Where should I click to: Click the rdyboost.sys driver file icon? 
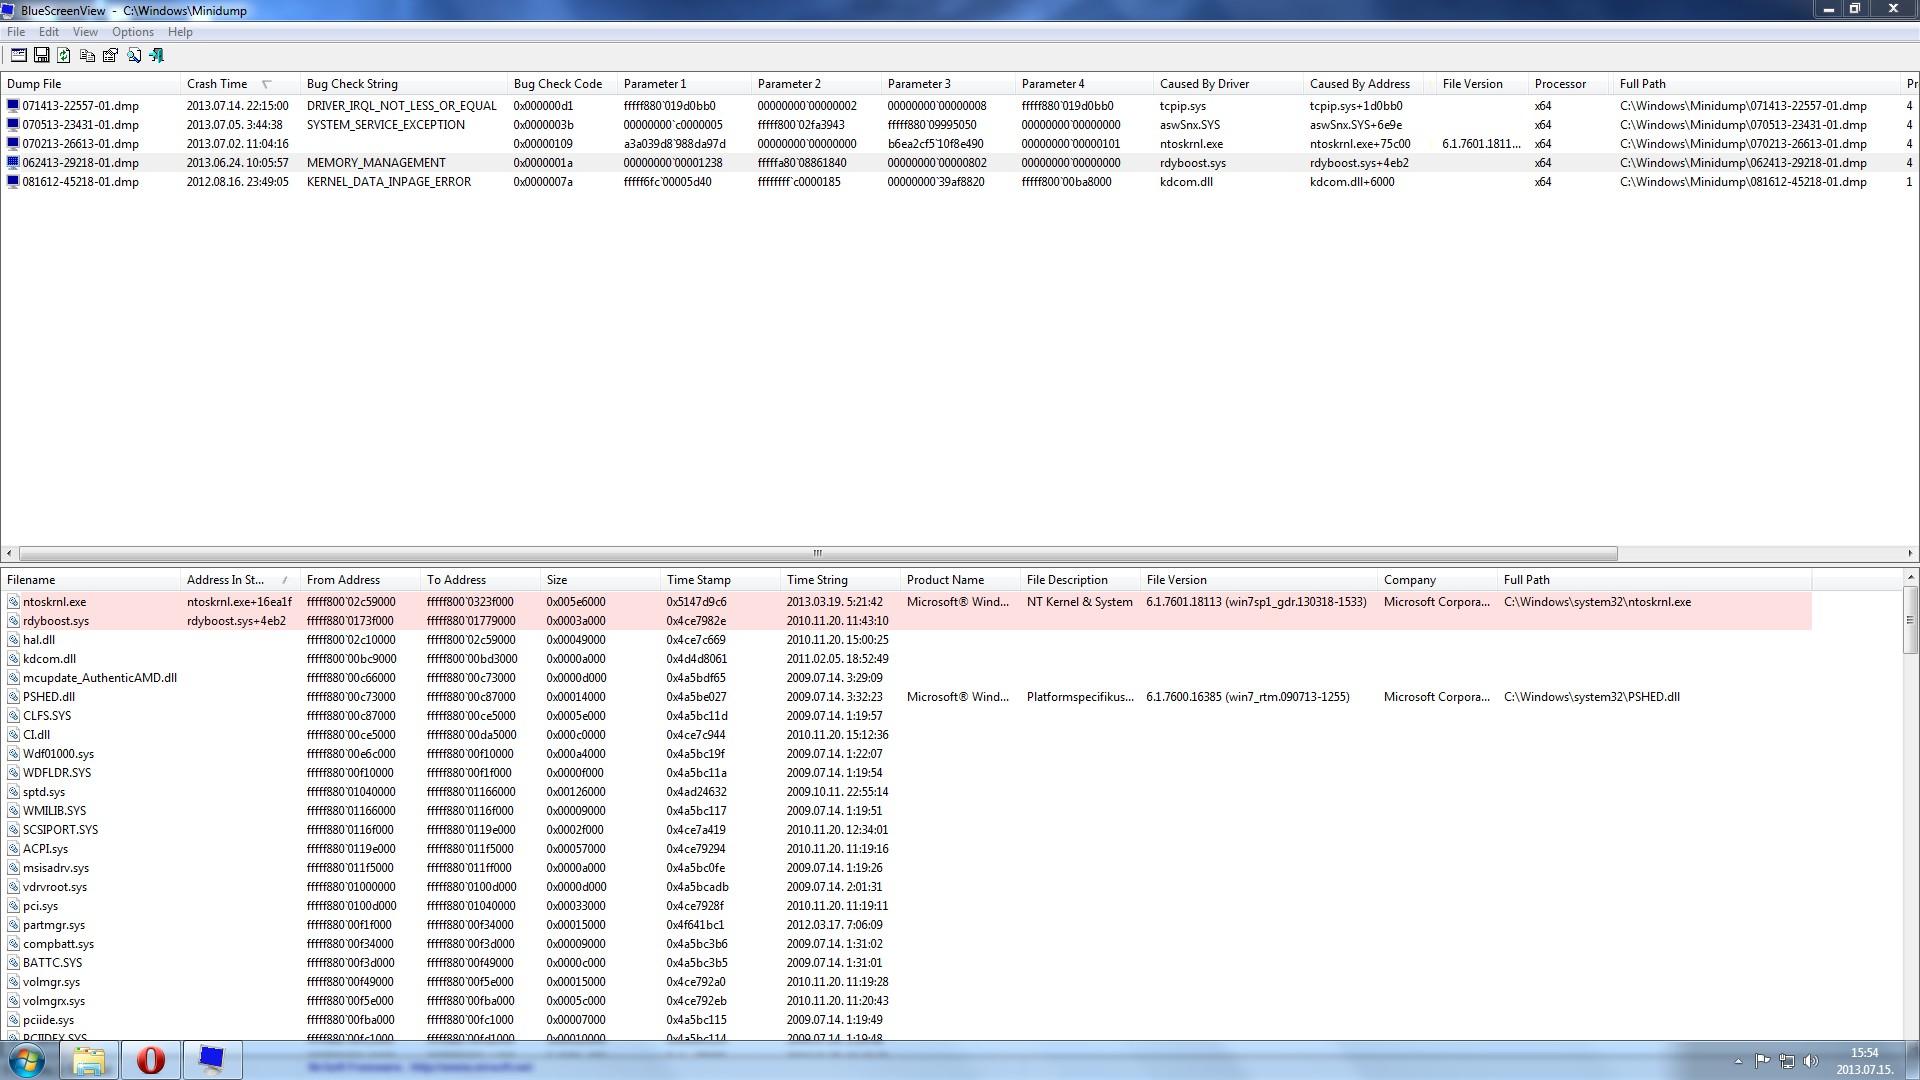click(13, 620)
